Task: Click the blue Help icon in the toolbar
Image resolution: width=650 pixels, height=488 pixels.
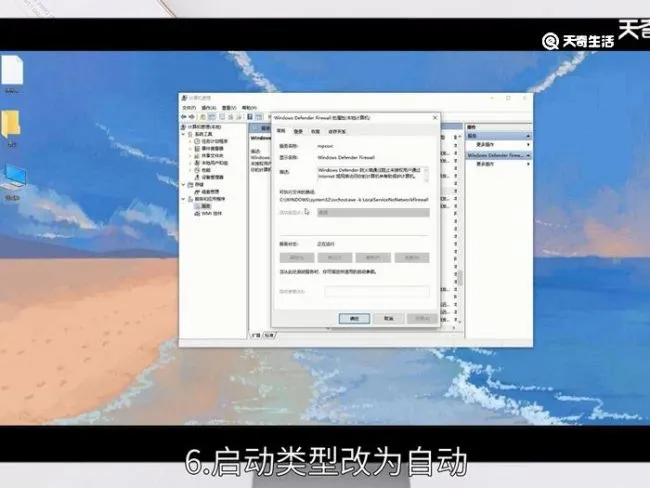Action: click(x=250, y=117)
